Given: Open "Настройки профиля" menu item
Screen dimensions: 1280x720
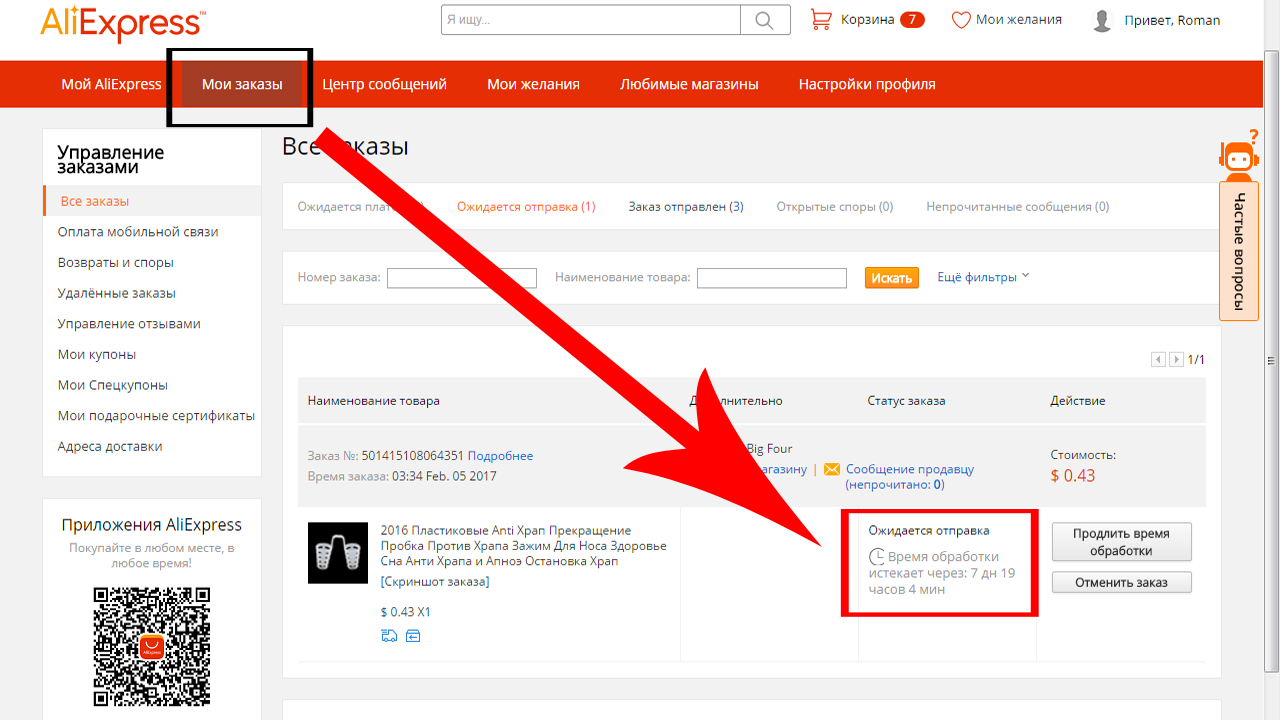Looking at the screenshot, I should 867,84.
